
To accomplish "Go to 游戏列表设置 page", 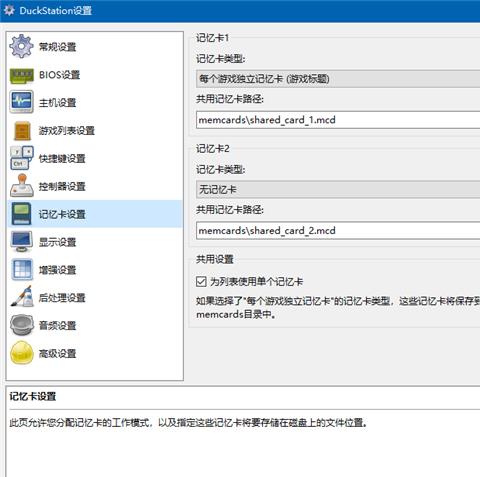I will (x=95, y=130).
